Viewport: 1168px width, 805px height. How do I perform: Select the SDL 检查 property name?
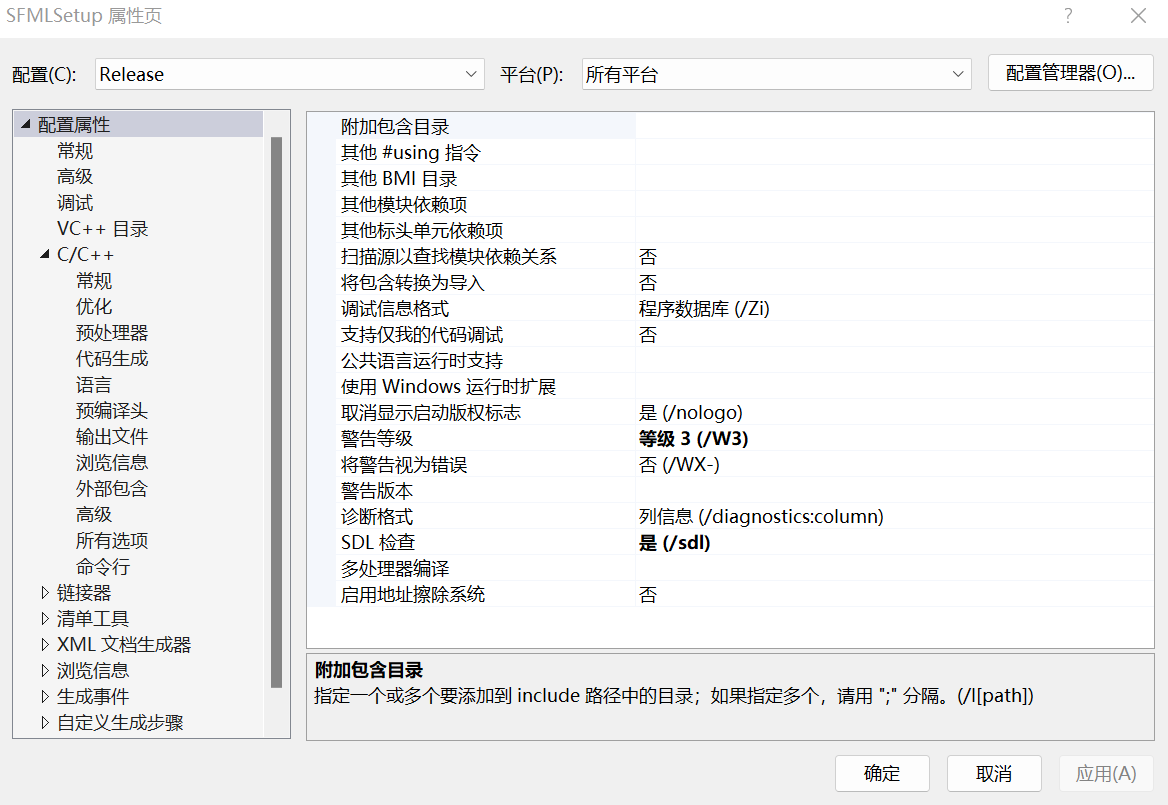(x=378, y=543)
